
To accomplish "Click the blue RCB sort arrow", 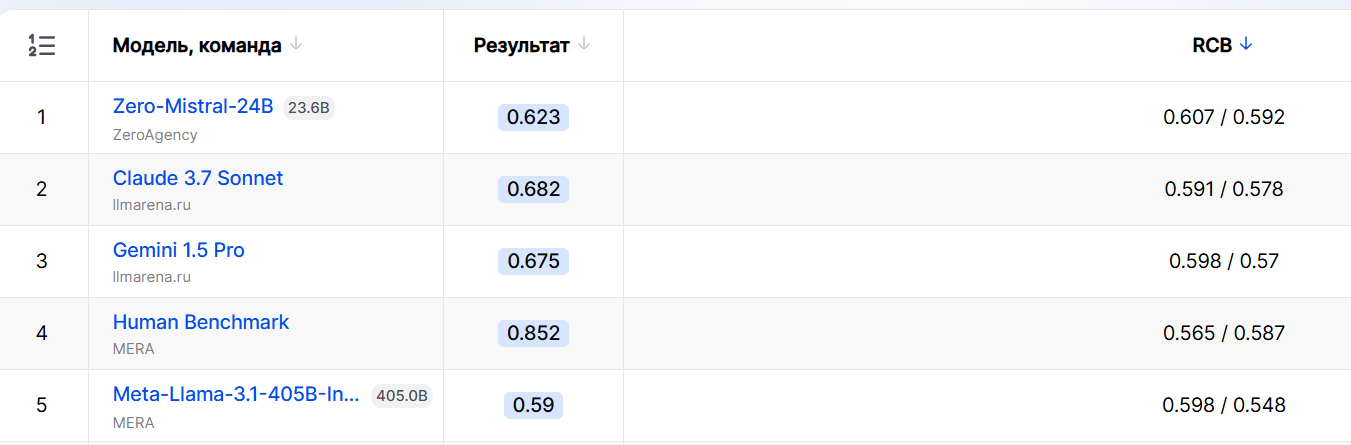I will [x=1246, y=44].
